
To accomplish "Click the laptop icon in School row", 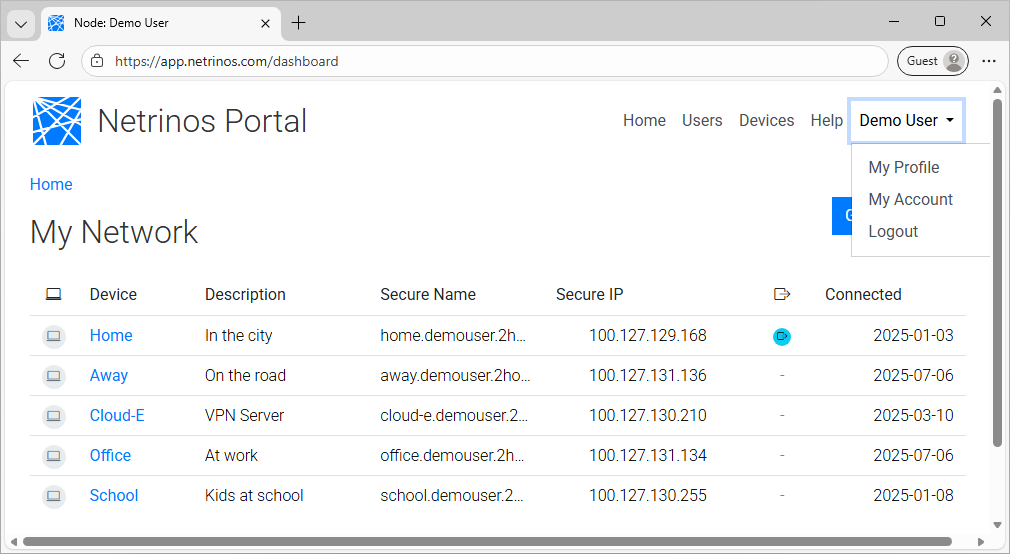I will tap(54, 496).
